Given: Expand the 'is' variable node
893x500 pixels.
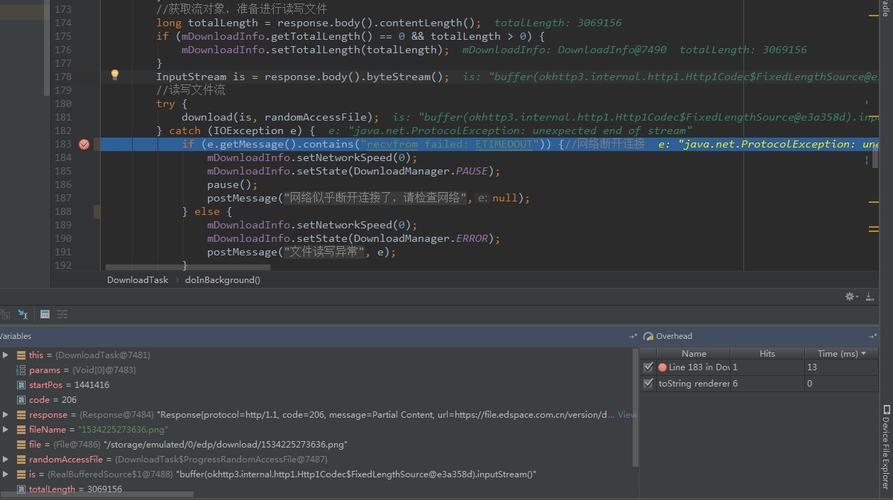Looking at the screenshot, I should point(6,474).
